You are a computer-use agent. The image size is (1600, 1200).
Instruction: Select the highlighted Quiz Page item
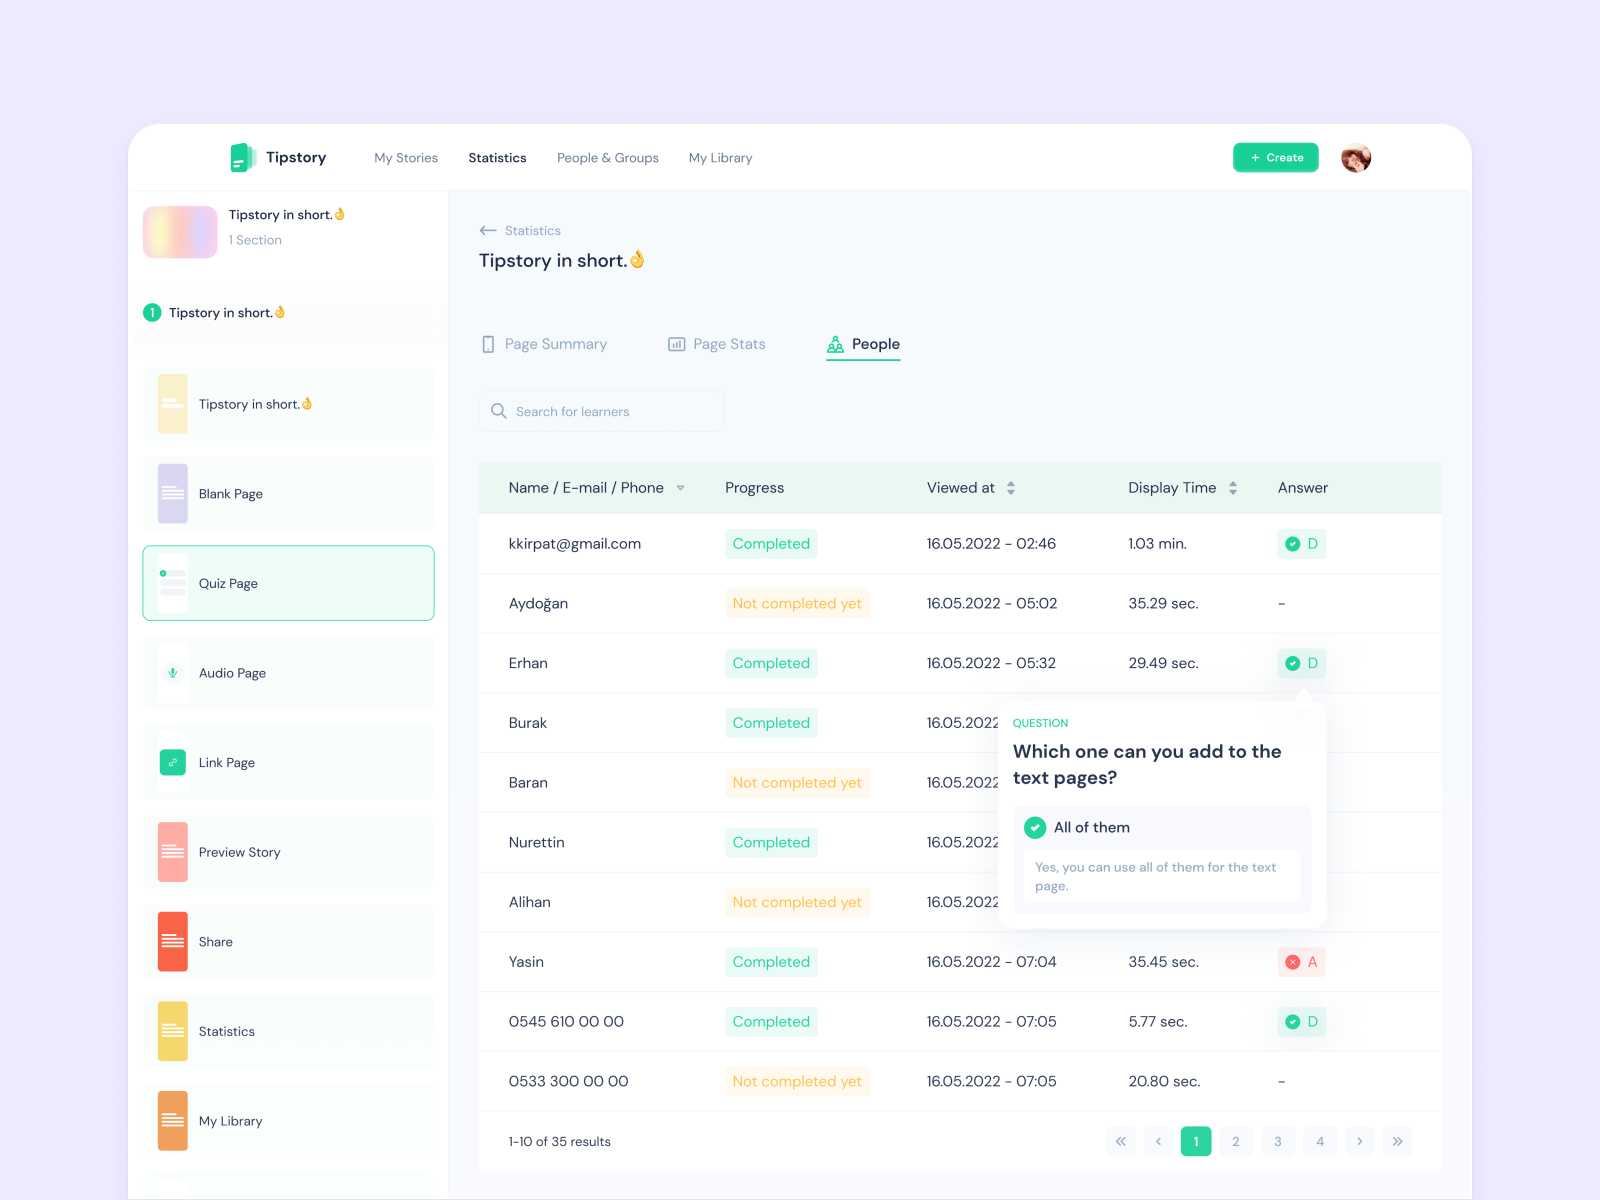(x=288, y=583)
